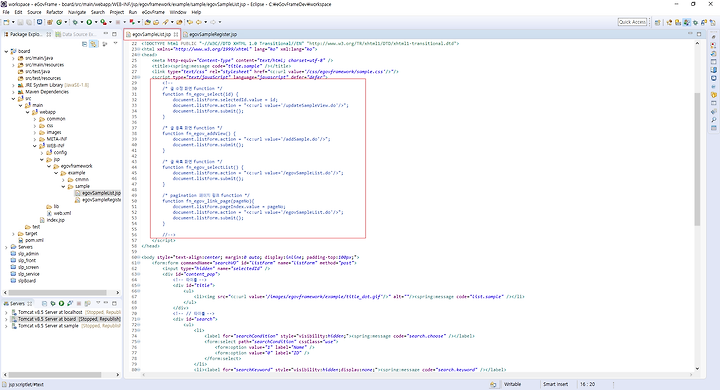The image size is (720, 390).
Task: Expand the src/main/java folder
Action: click(13, 58)
